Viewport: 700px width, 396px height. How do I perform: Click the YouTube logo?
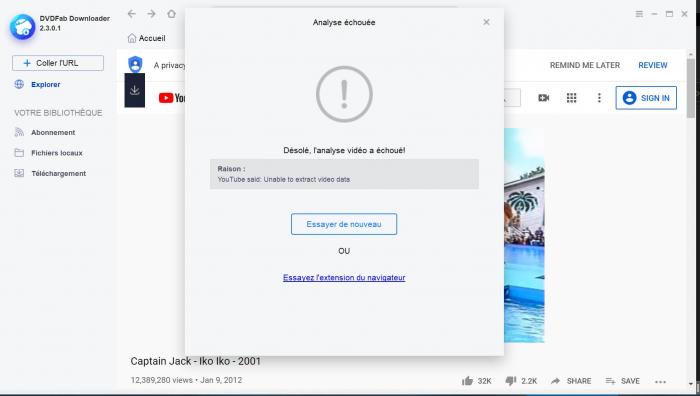tap(172, 98)
